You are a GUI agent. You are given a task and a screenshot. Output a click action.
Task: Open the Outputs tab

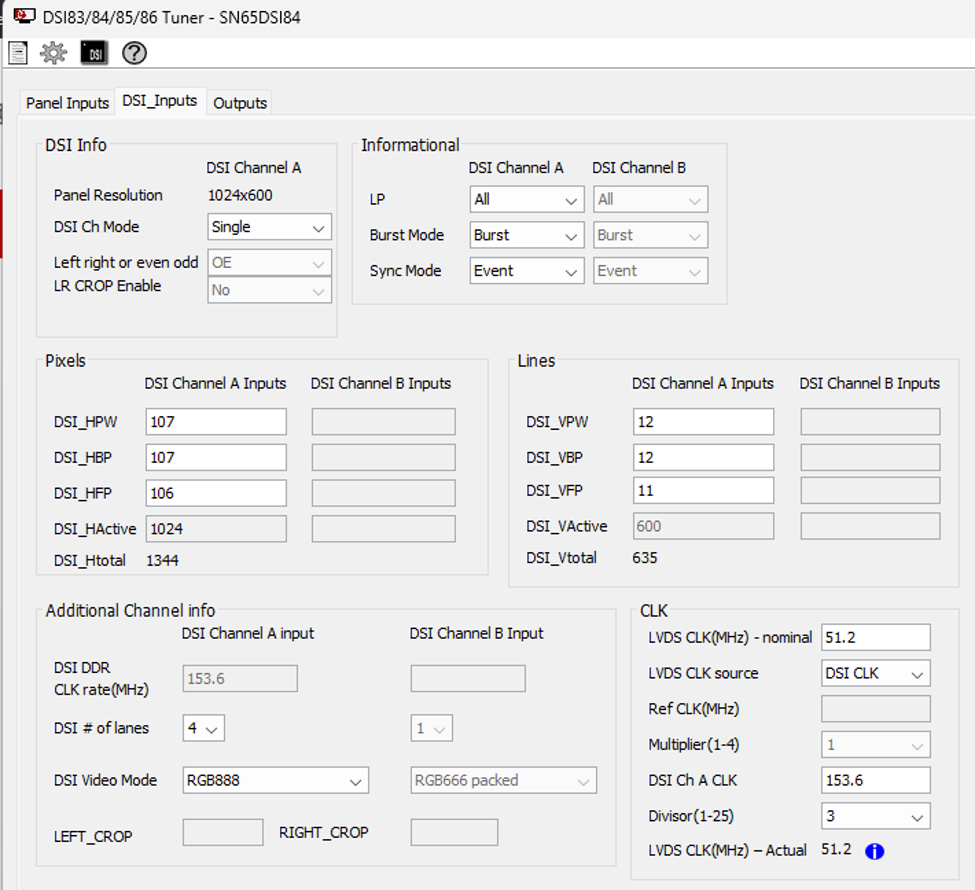(240, 103)
